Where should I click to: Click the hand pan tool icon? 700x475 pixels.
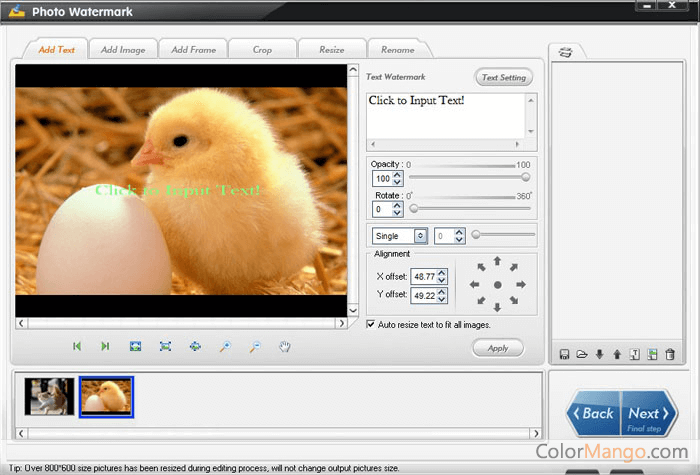click(285, 346)
